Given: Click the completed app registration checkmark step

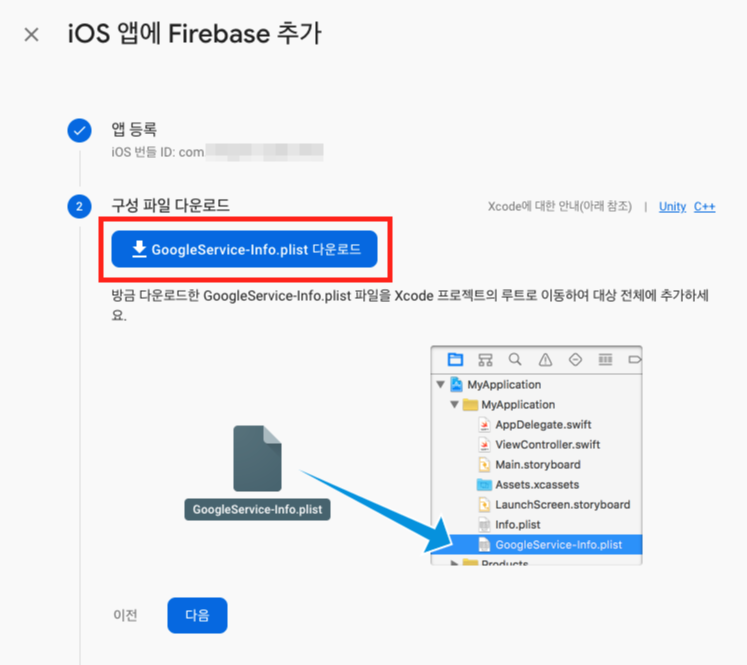Looking at the screenshot, I should coord(80,131).
